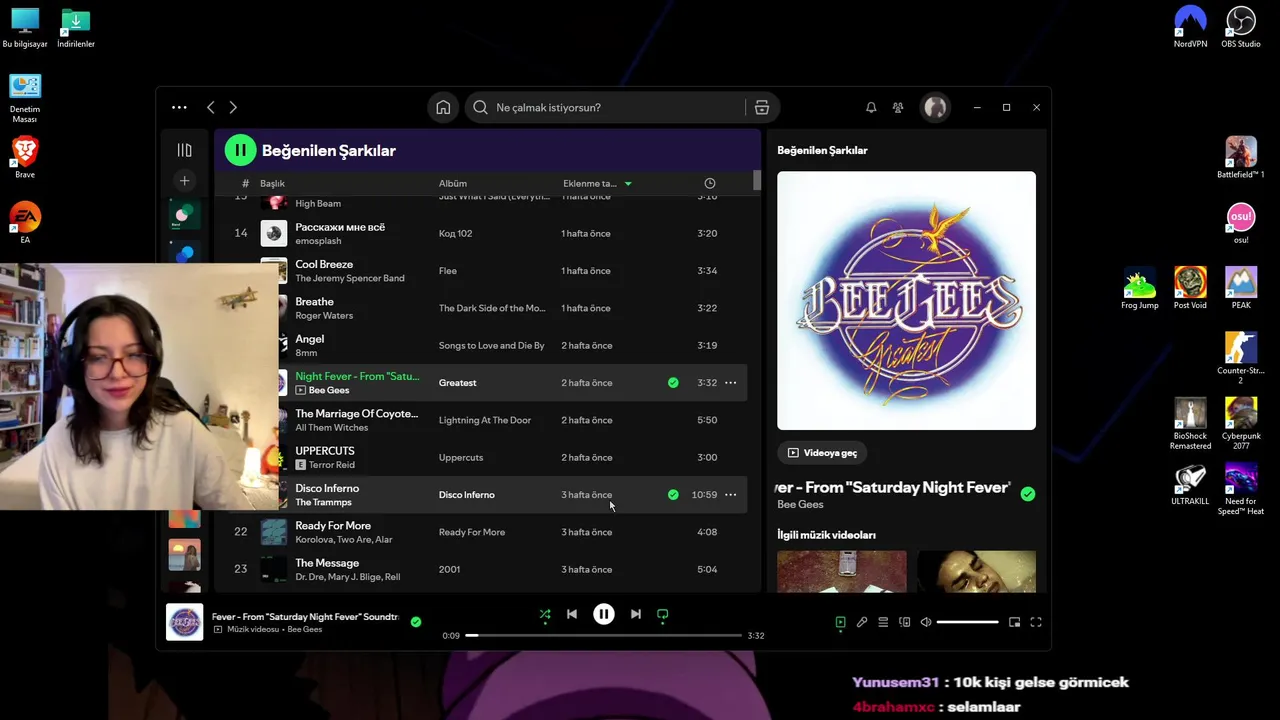Open the NordVPN desktop icon

point(1190,27)
